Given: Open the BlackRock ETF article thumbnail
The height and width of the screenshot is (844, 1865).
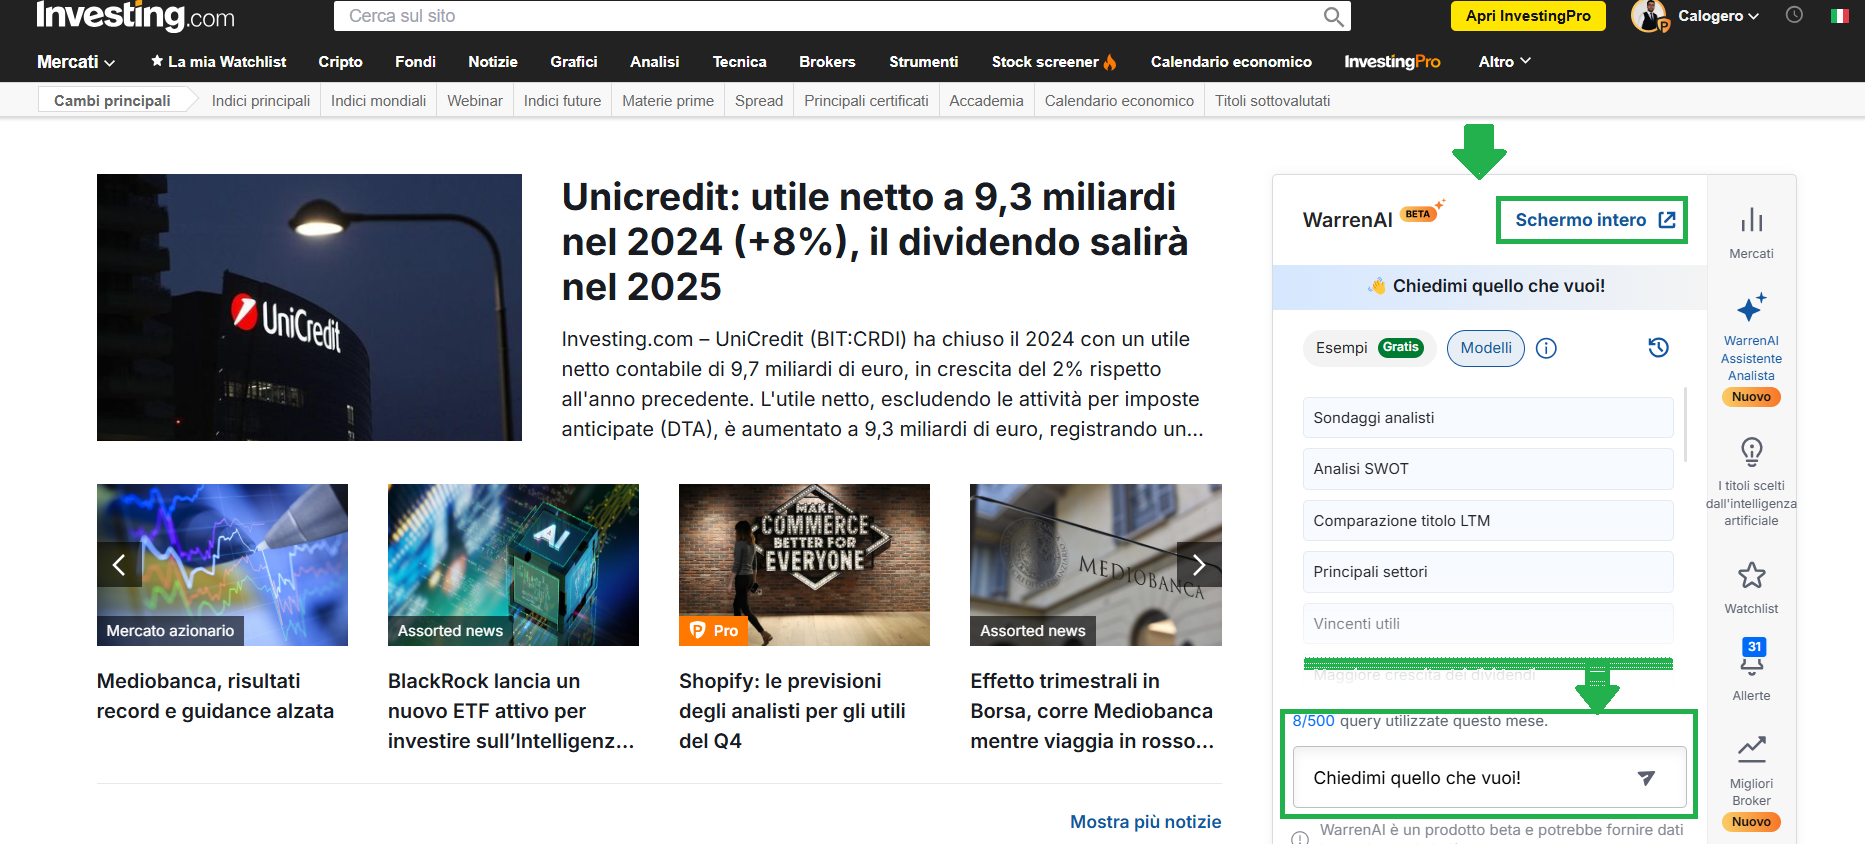Looking at the screenshot, I should click(x=513, y=565).
